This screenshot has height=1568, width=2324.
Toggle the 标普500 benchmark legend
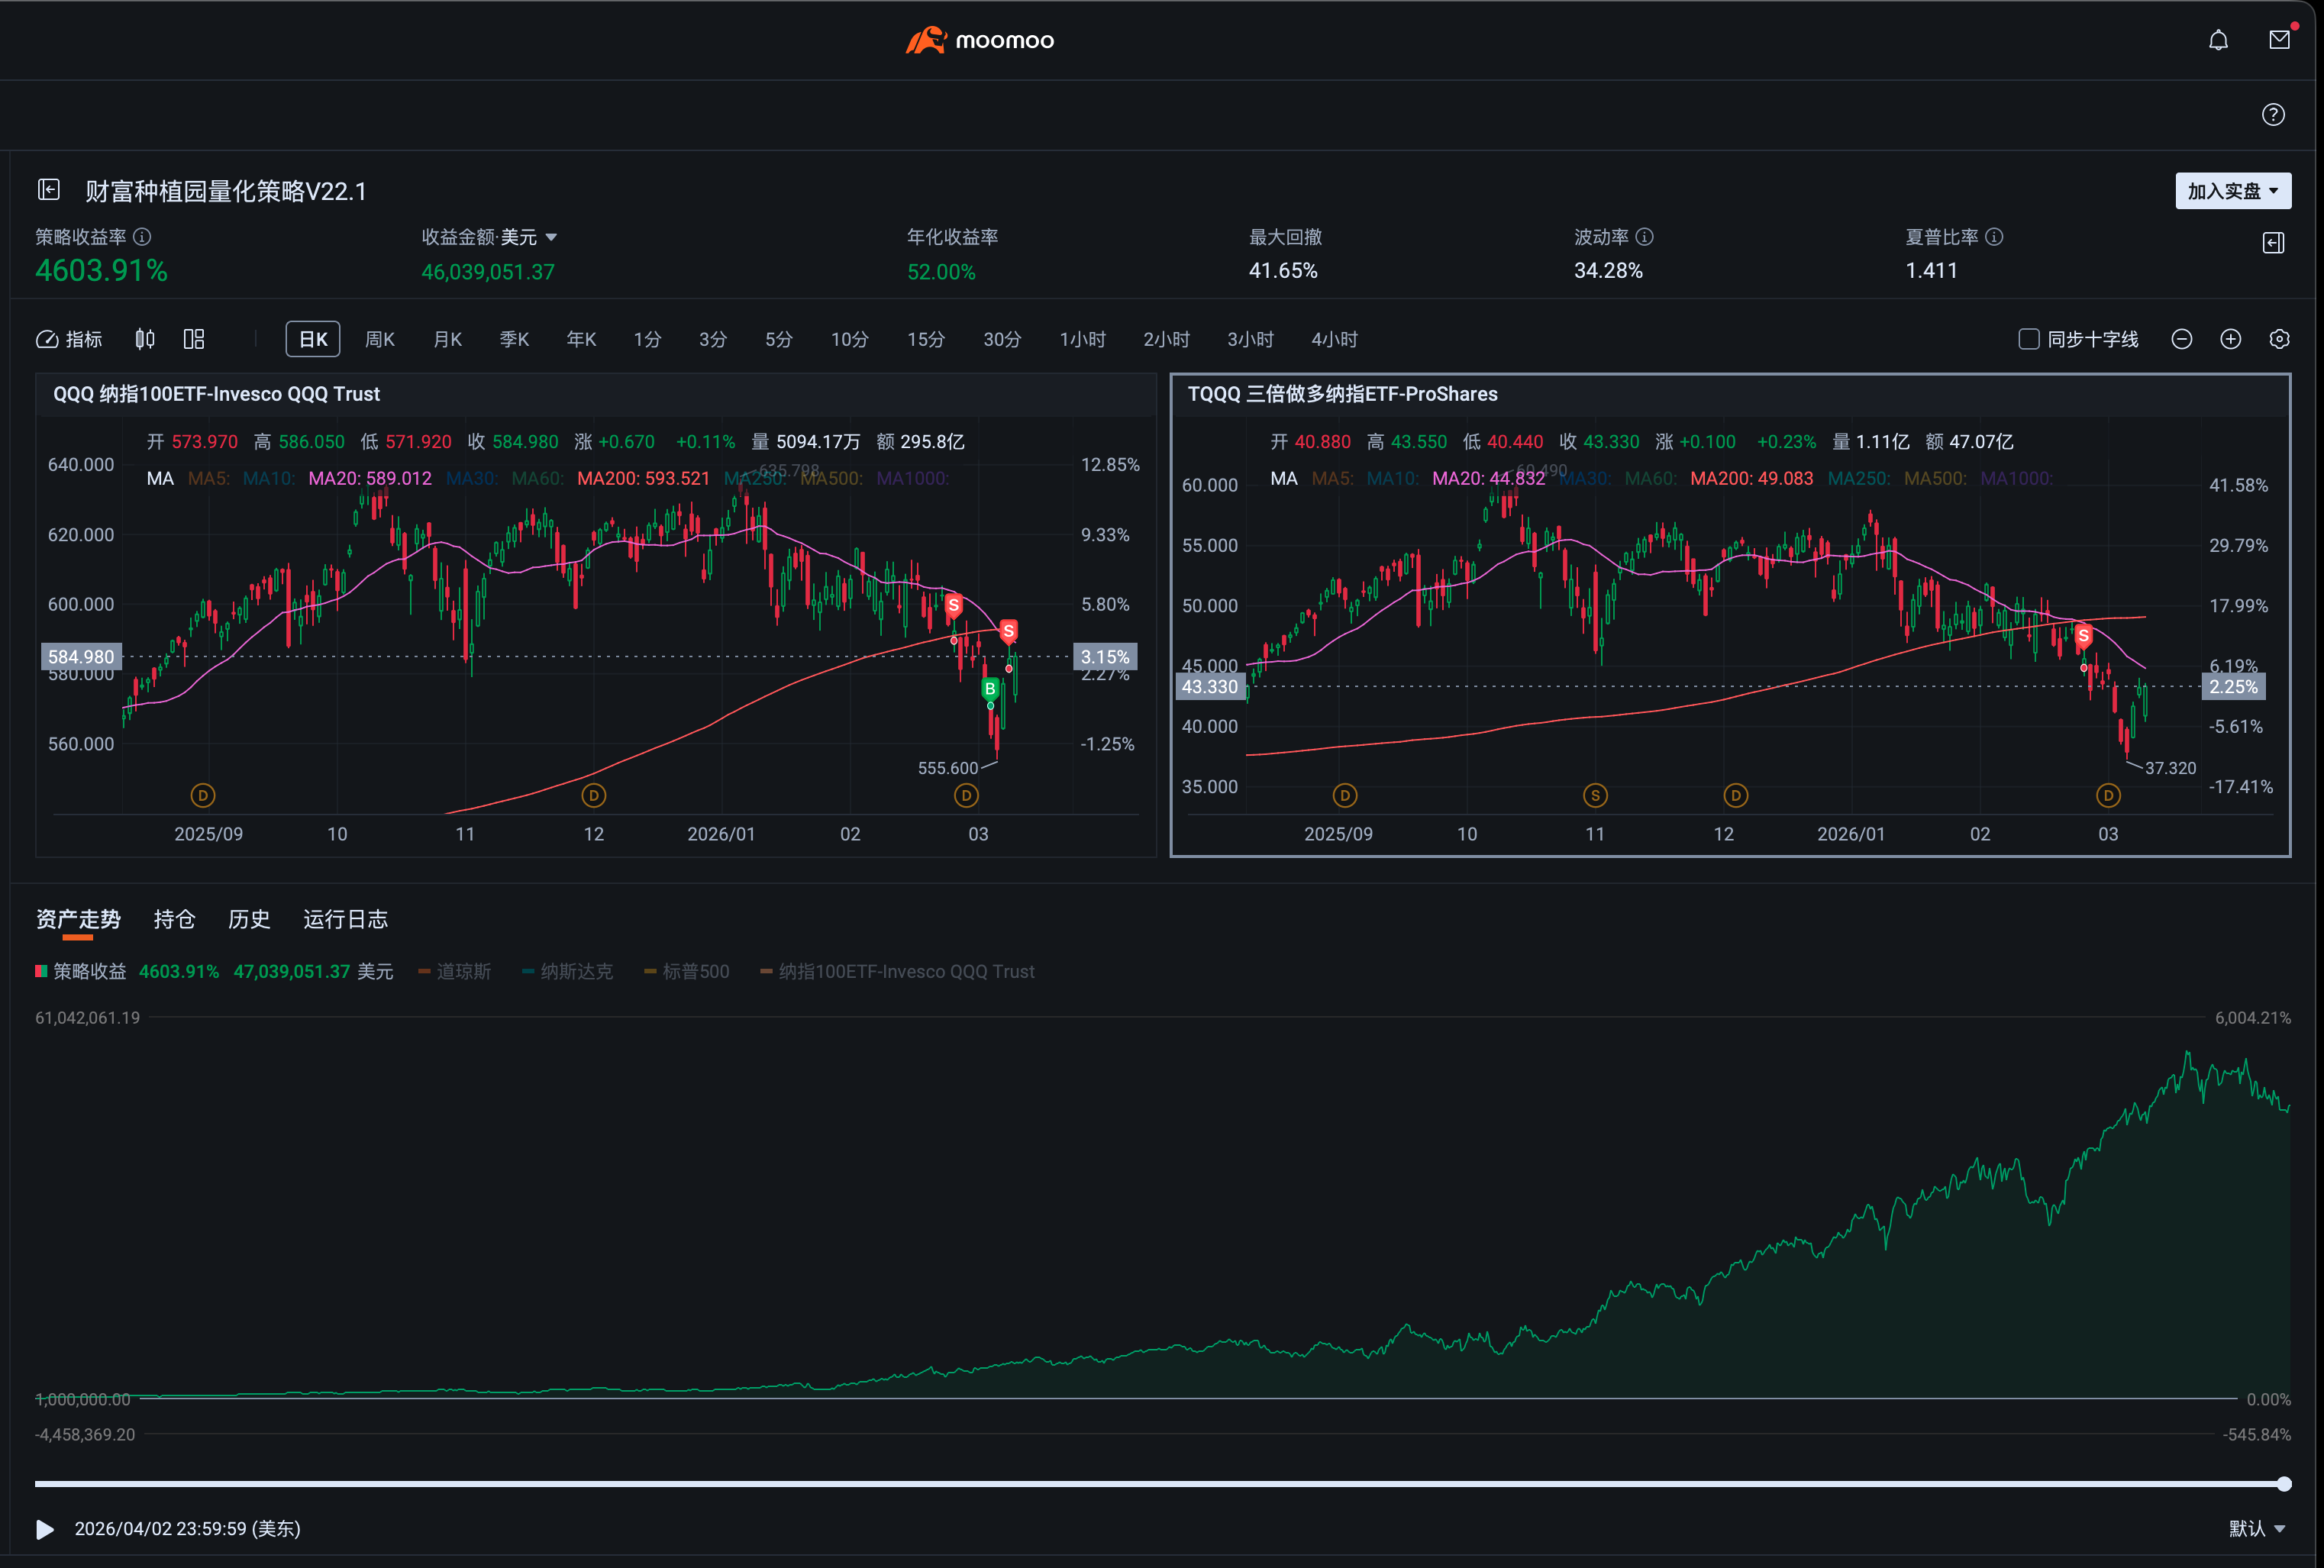tap(687, 972)
